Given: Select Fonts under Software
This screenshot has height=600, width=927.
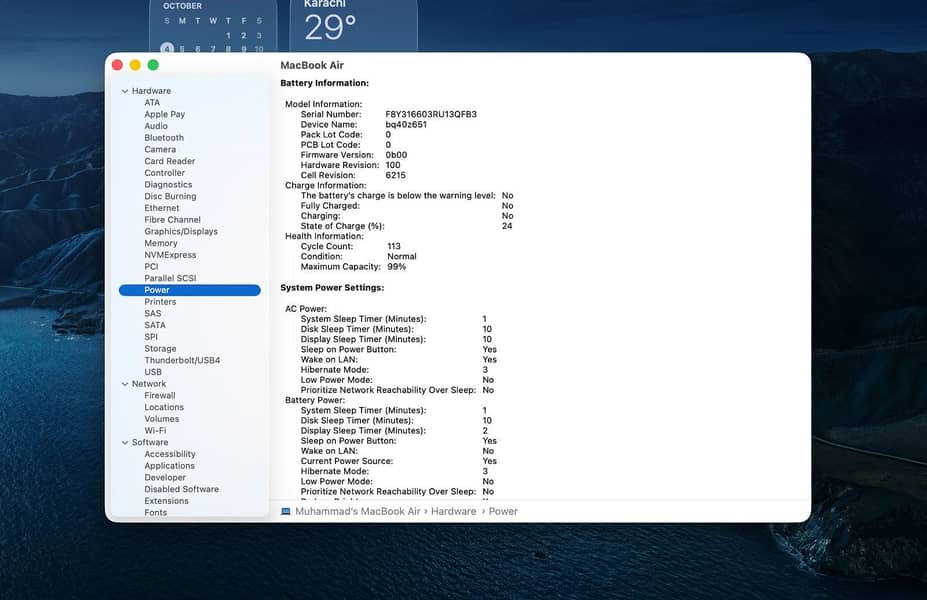Looking at the screenshot, I should click(x=155, y=513).
